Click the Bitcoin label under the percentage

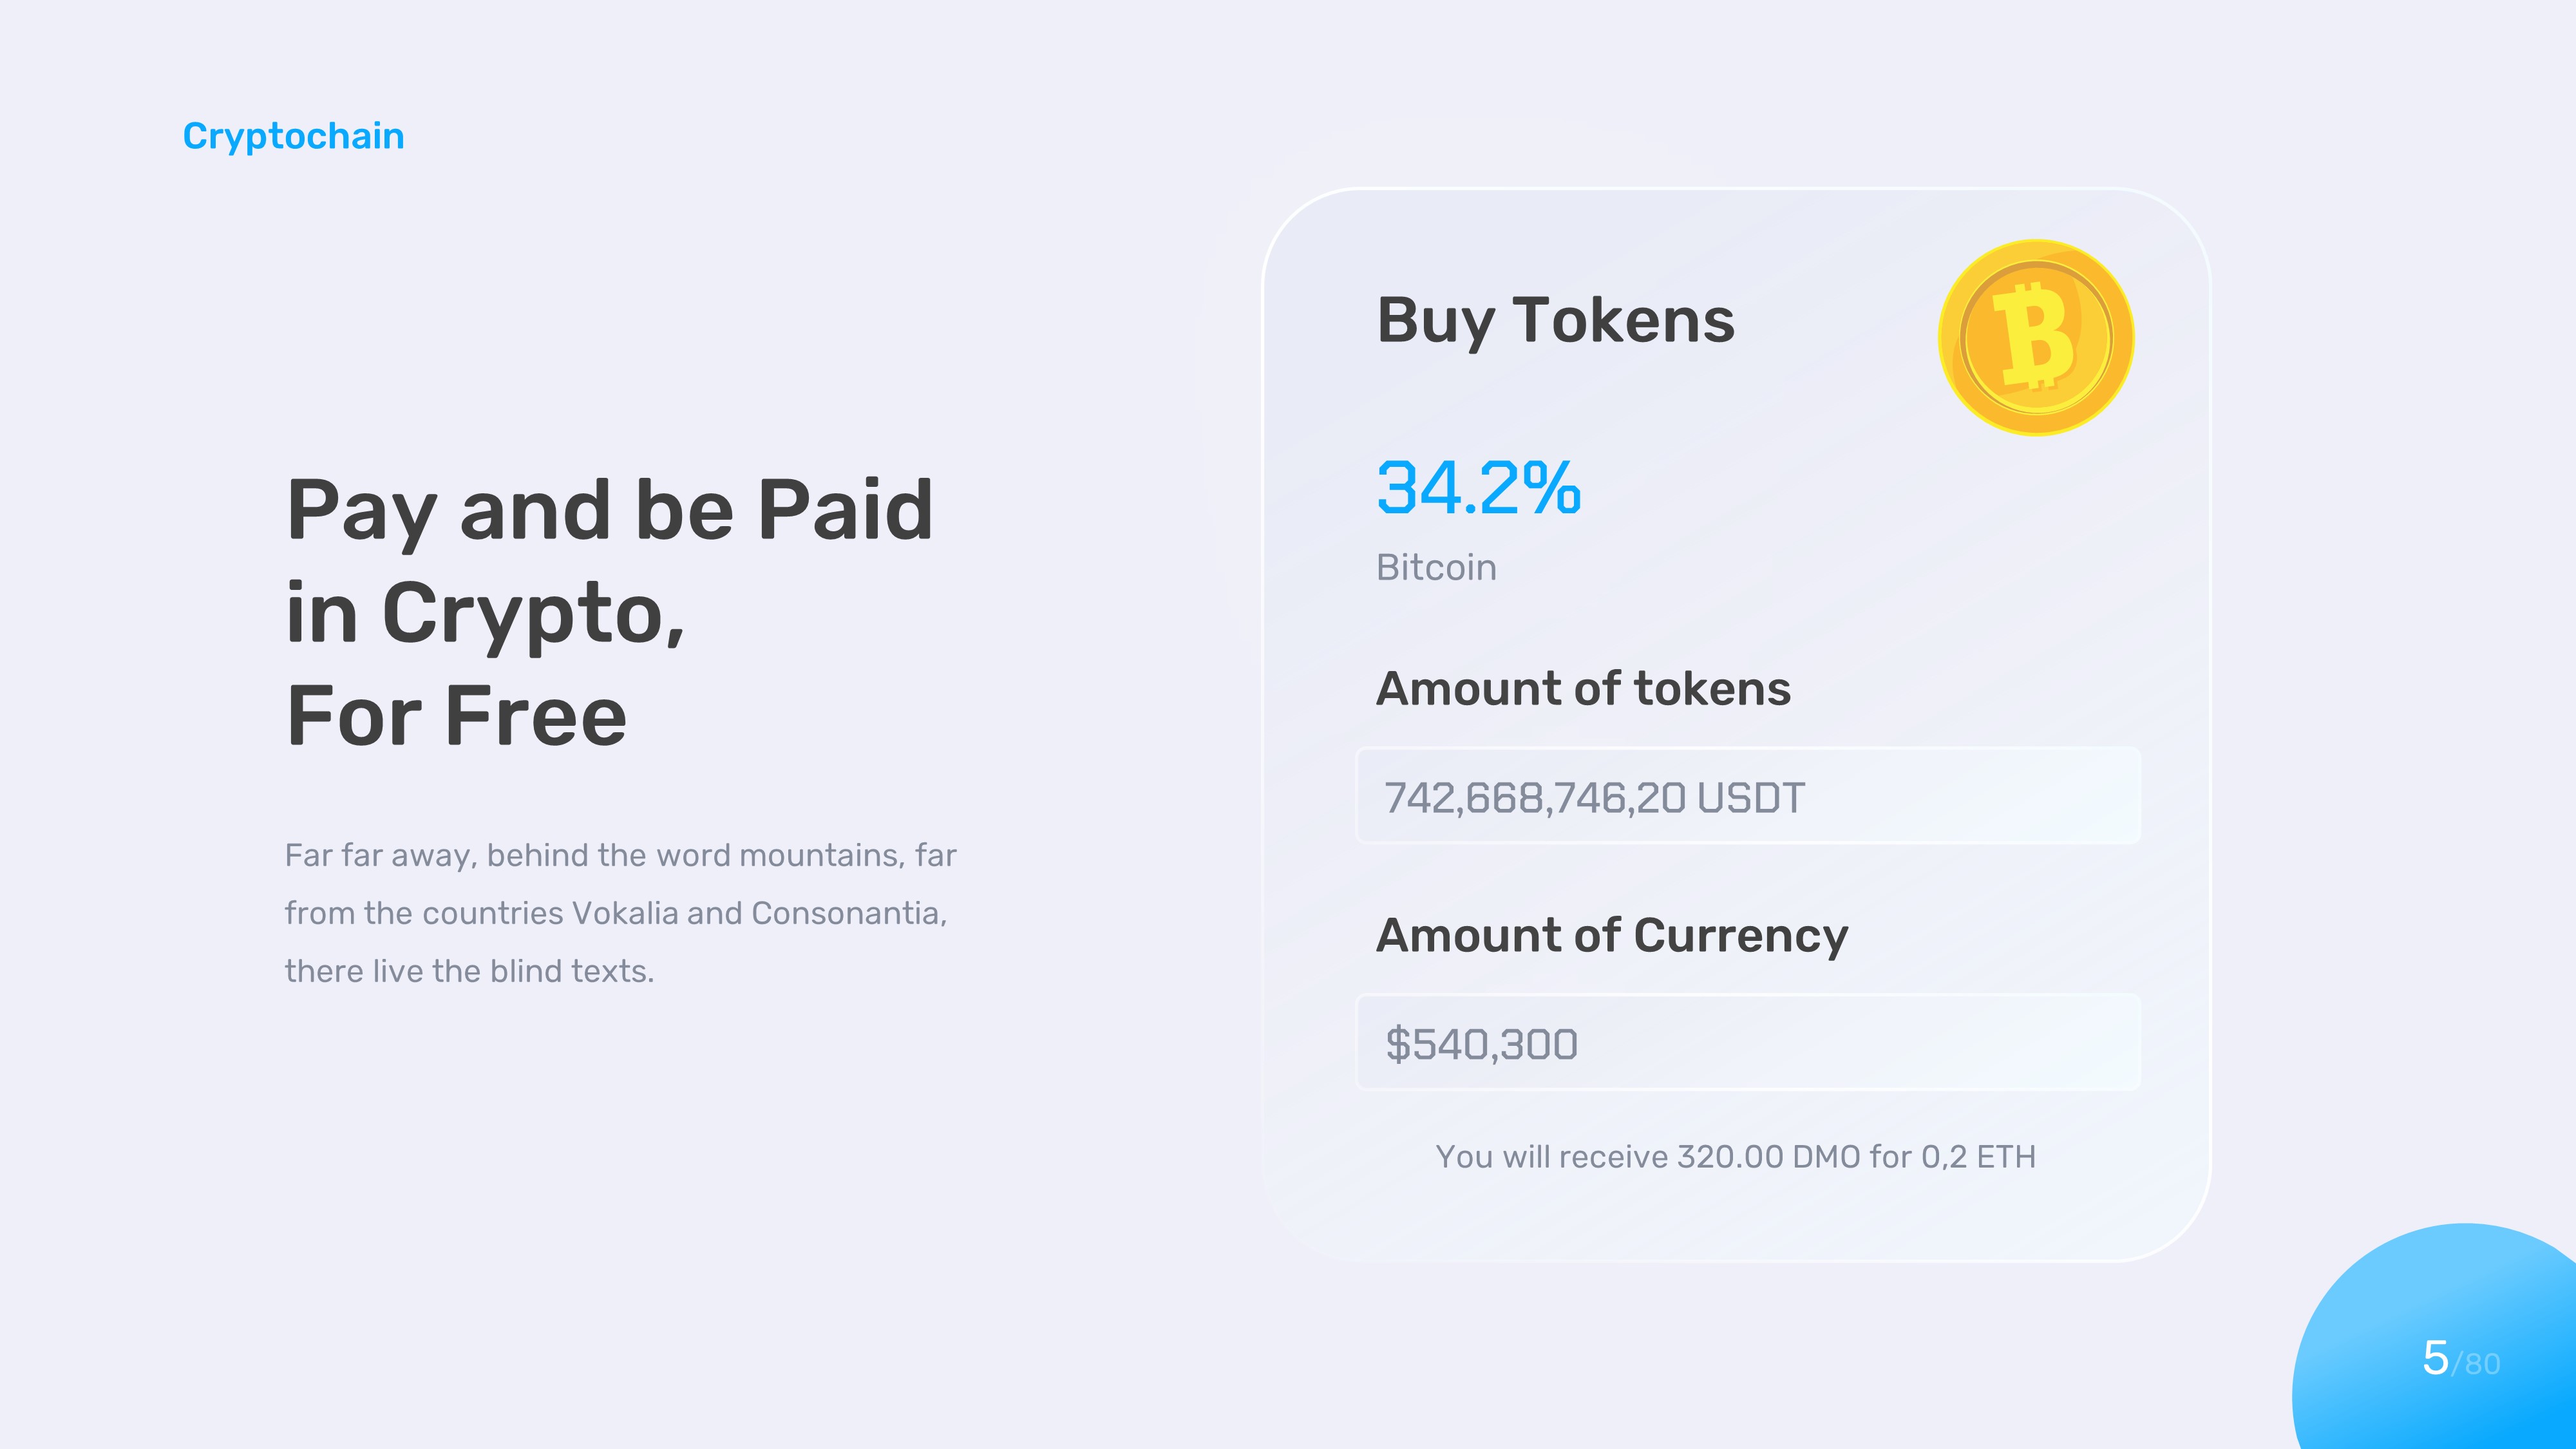pyautogui.click(x=1436, y=568)
